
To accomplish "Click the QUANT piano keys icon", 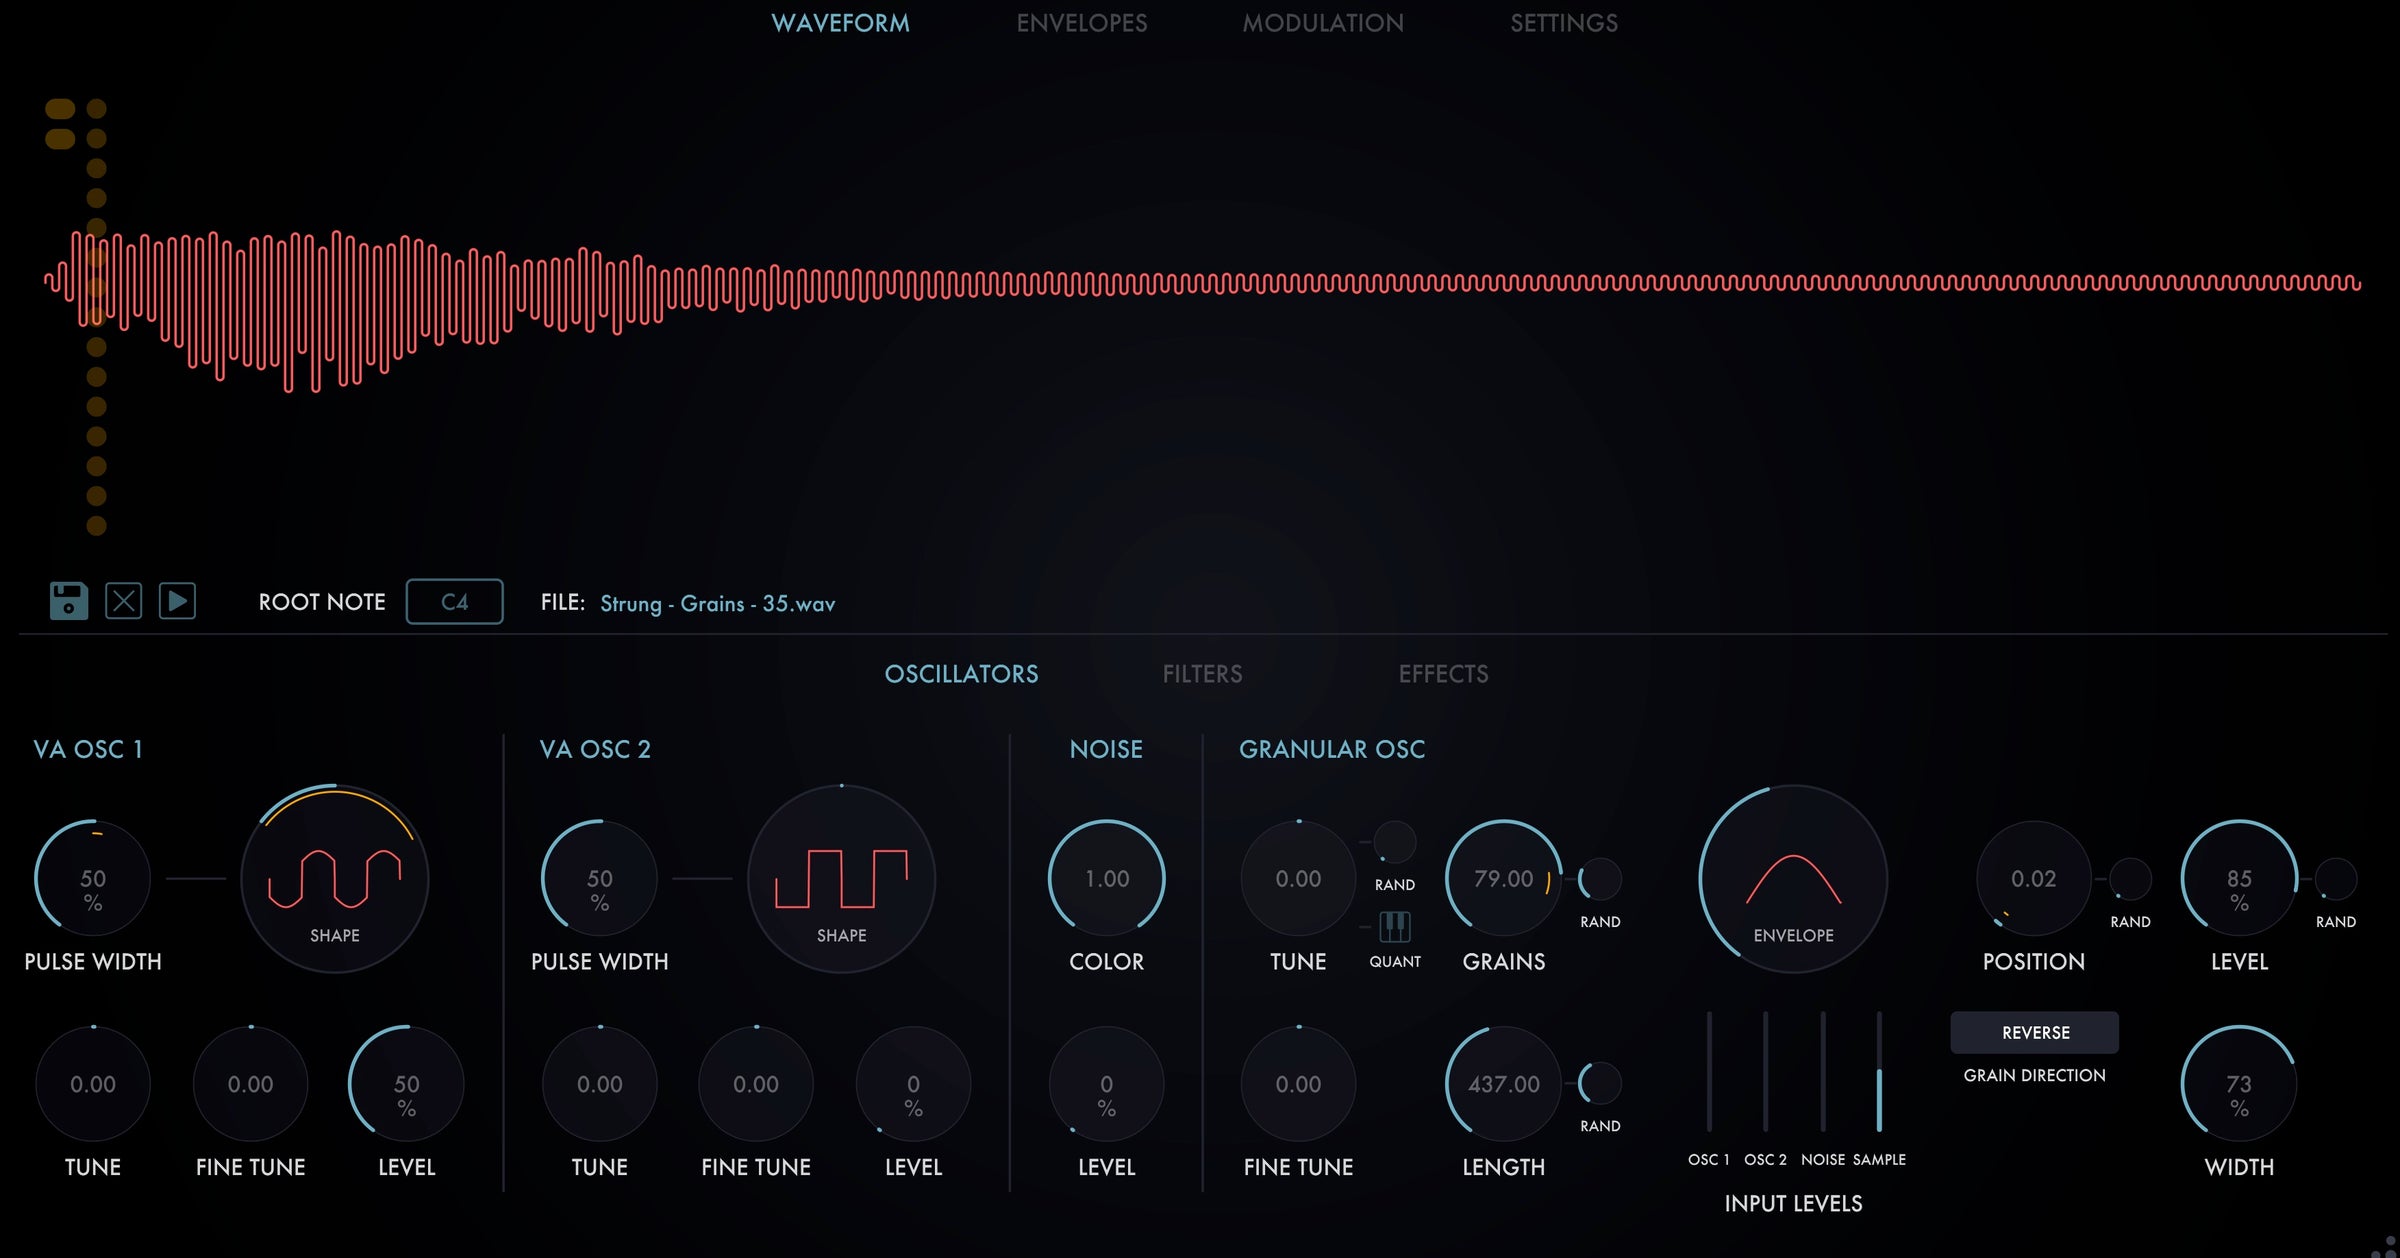I will (x=1395, y=927).
